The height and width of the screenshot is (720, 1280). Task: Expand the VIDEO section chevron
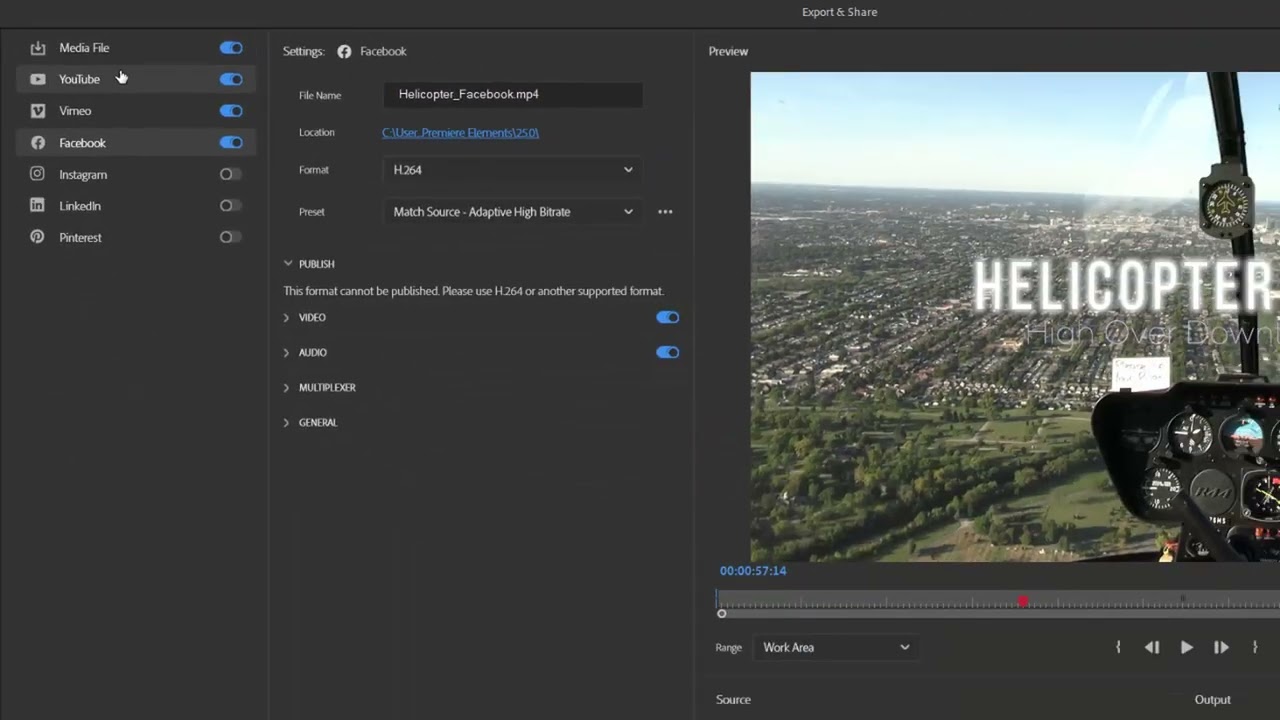coord(286,318)
